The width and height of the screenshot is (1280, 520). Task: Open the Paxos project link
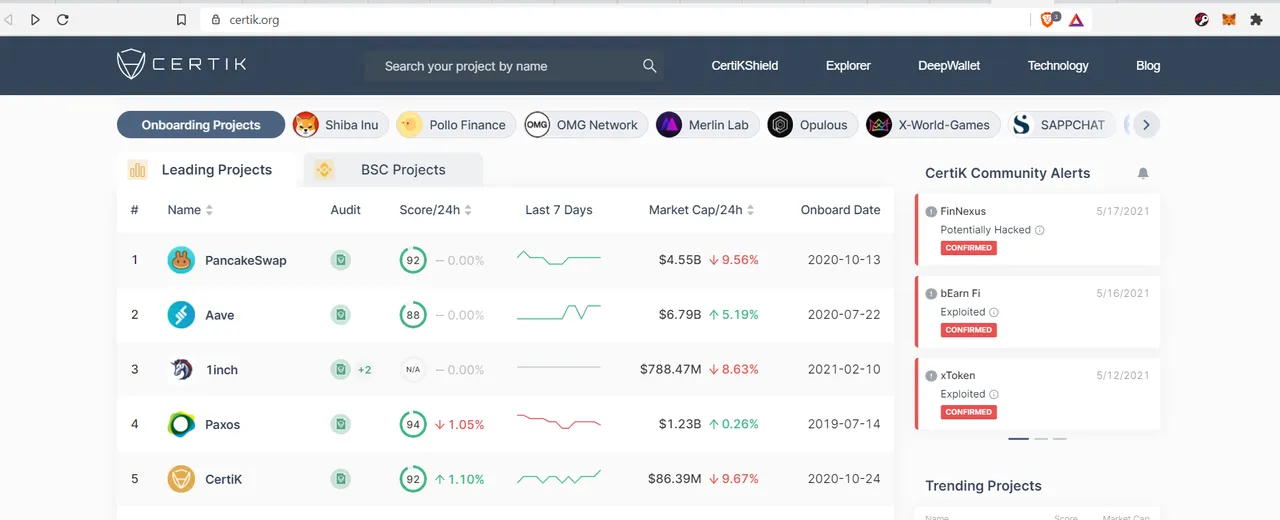pos(223,425)
